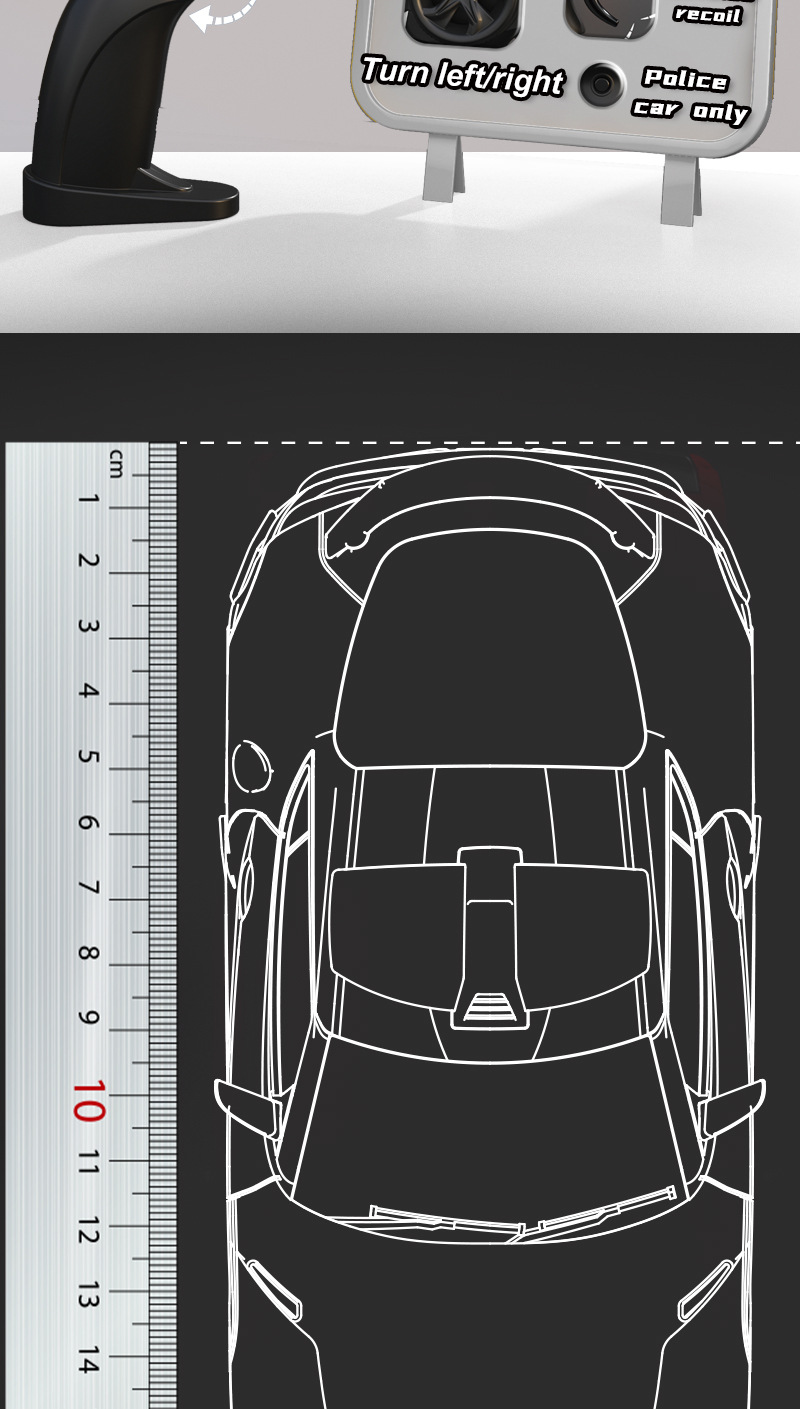Screen dimensions: 800x1409
Task: Click the red '10' on the ruler
Action: pyautogui.click(x=88, y=1100)
